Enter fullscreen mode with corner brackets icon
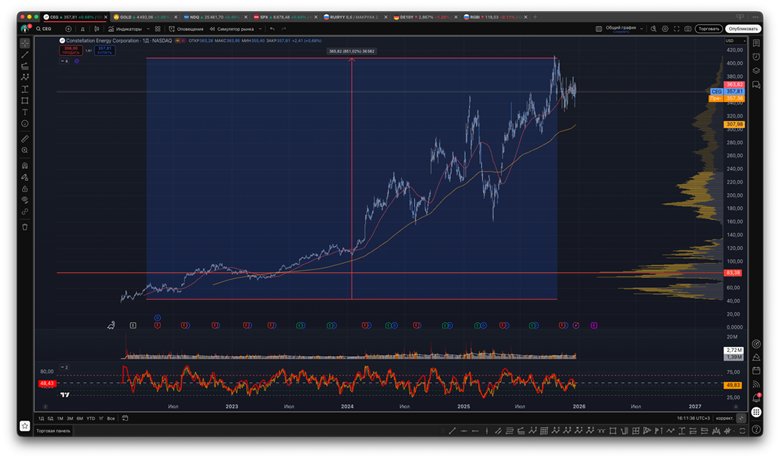The image size is (780, 459). (677, 29)
